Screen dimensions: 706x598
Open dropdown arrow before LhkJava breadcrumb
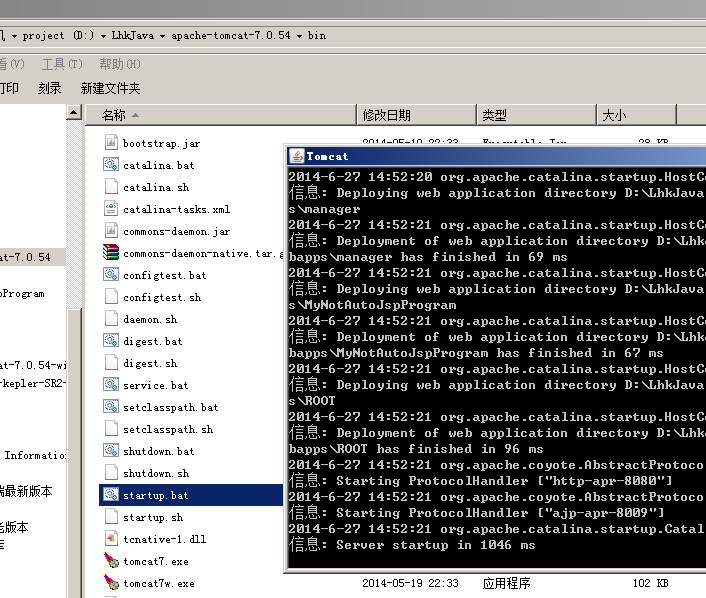click(103, 36)
